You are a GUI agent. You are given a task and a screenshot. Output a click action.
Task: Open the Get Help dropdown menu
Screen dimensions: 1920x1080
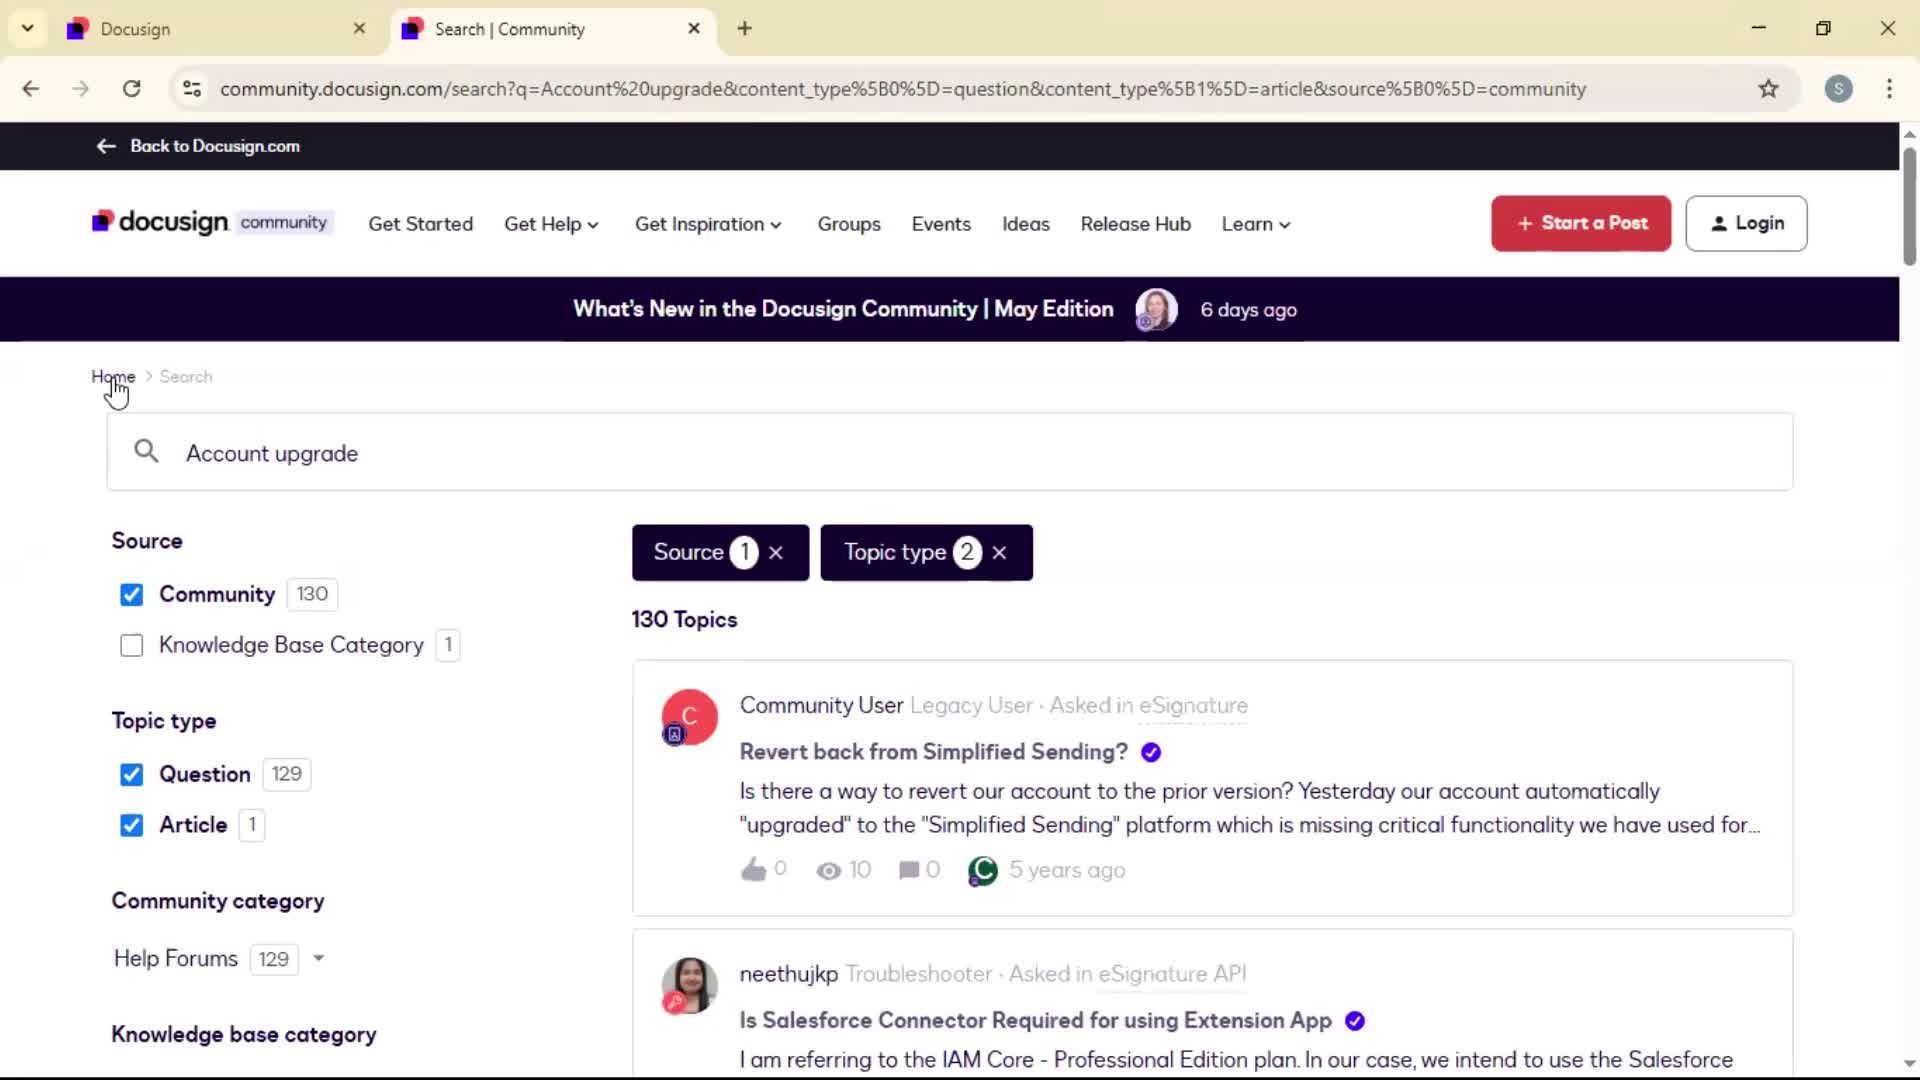(x=551, y=224)
